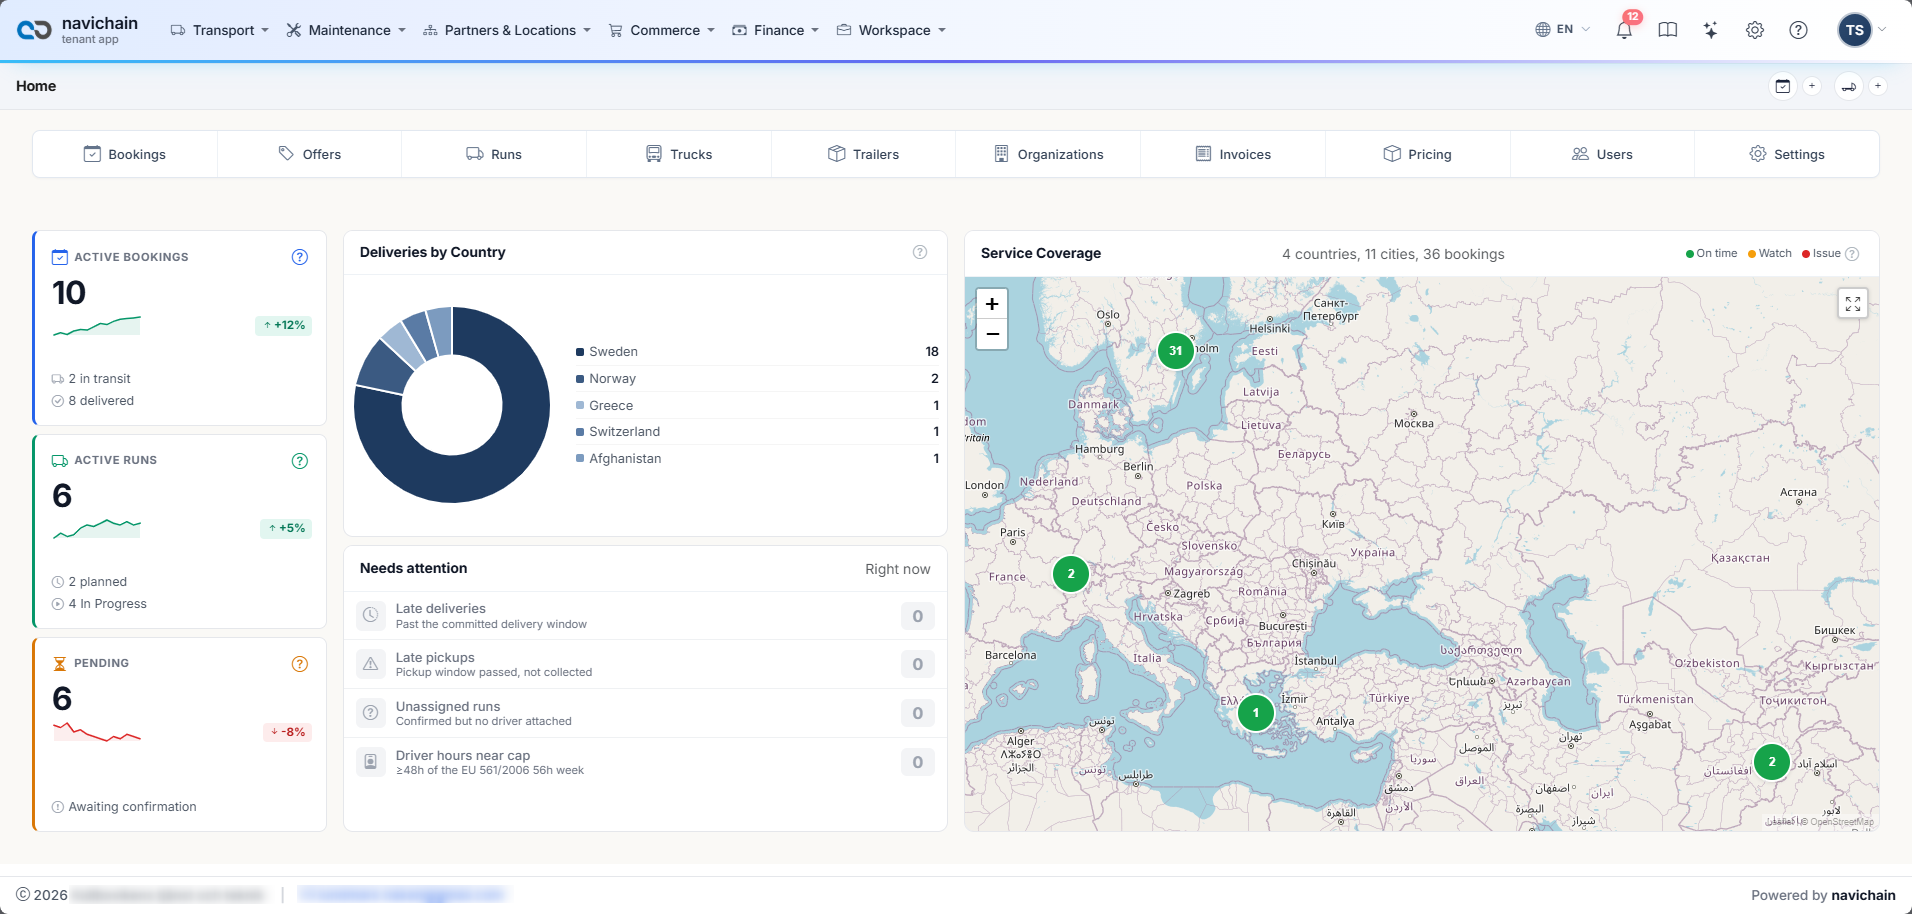
Task: Select the Sweden row in the deliveries legend
Action: (x=757, y=352)
